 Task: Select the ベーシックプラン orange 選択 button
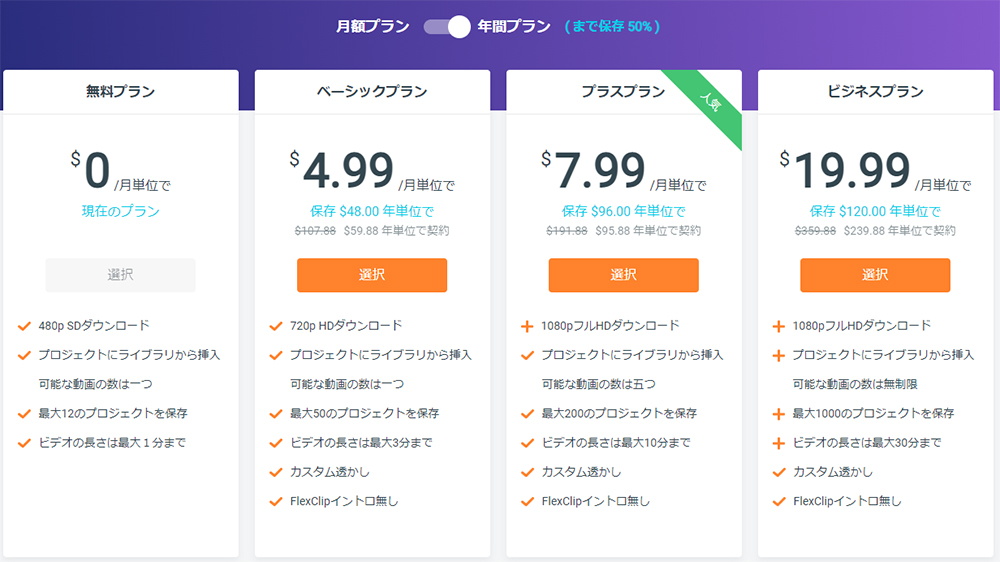(x=372, y=275)
